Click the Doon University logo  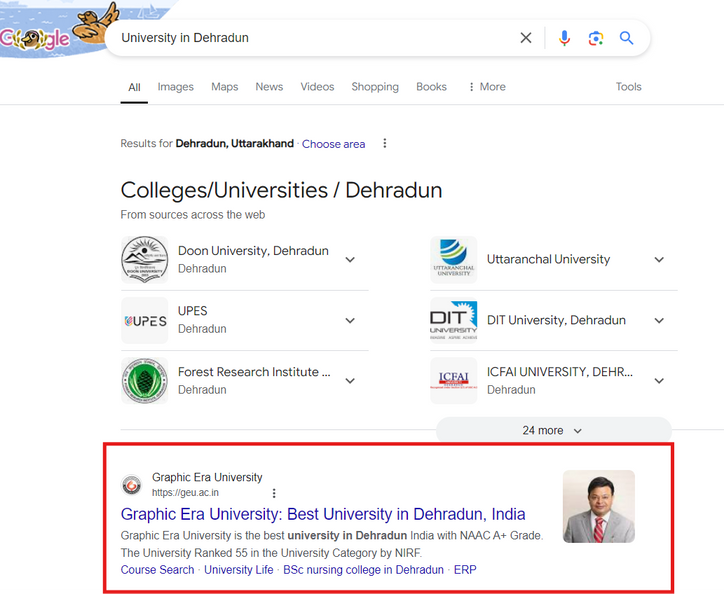(145, 260)
